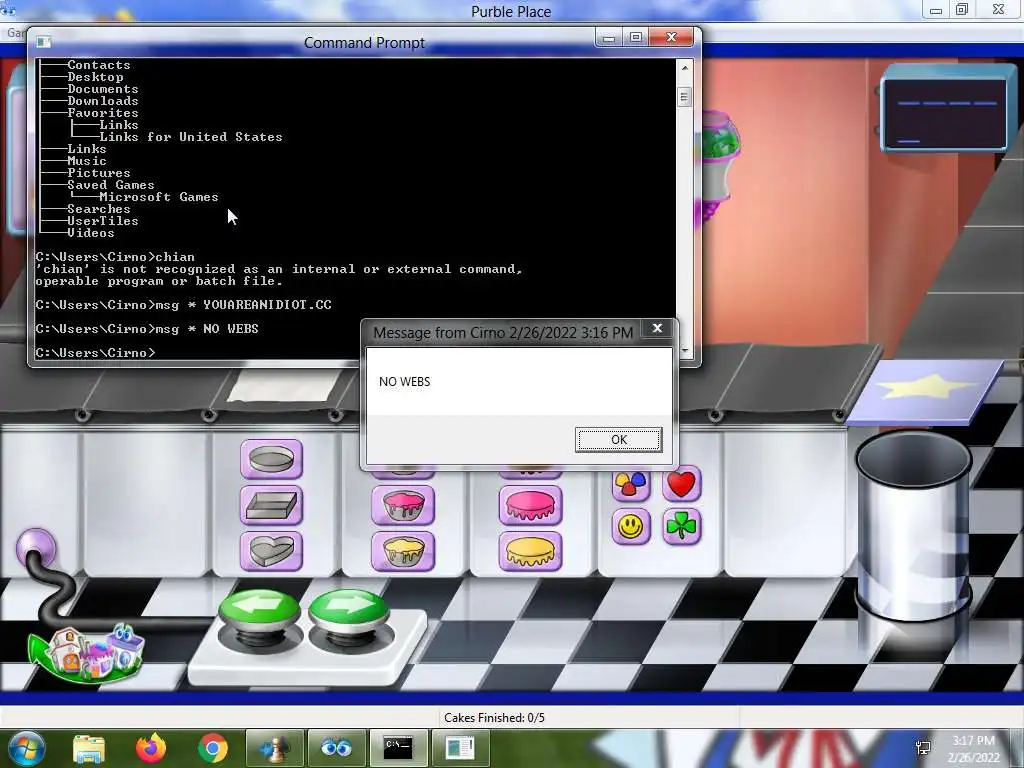Select the heart-shaped cake pan button
1024x768 pixels.
271,551
